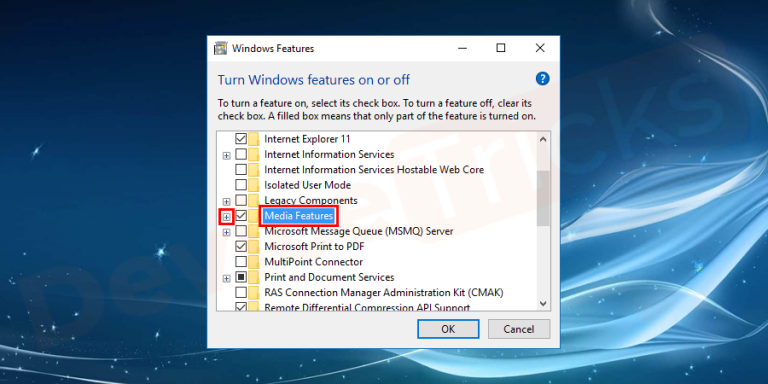Click the Media Features folder icon
Image resolution: width=768 pixels, height=384 pixels.
[x=254, y=216]
